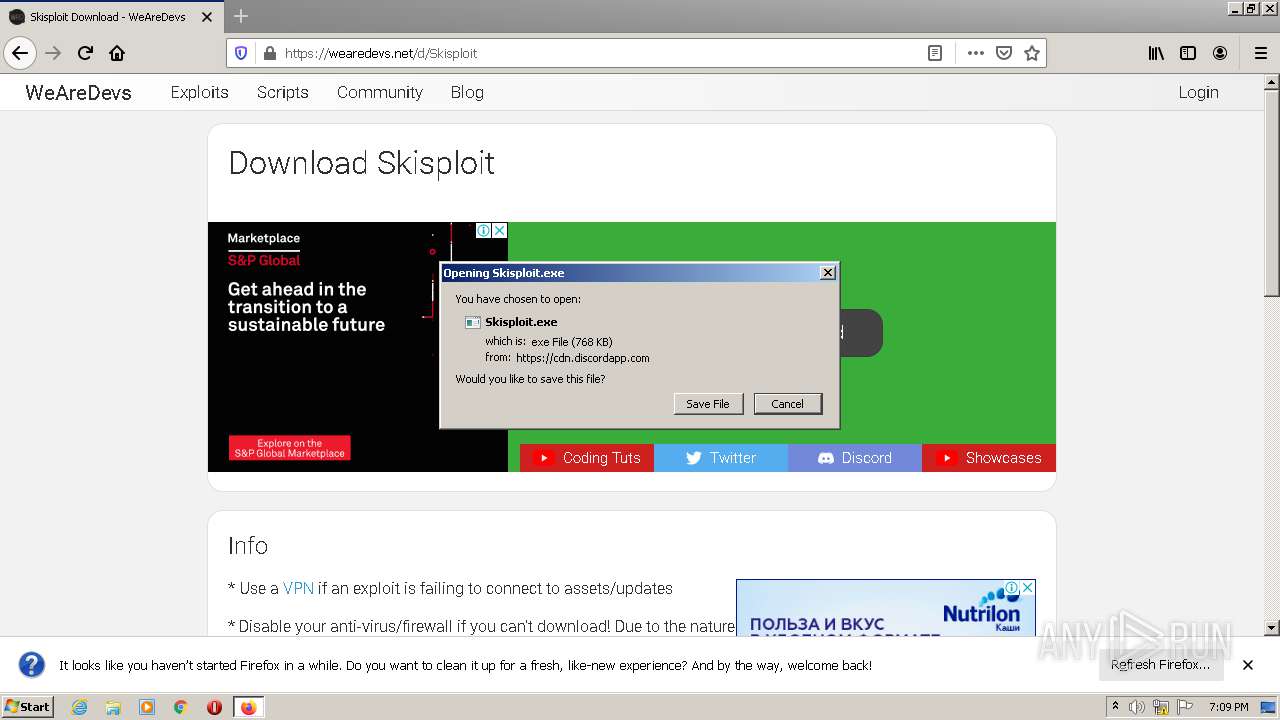Click the volume speaker tray icon
This screenshot has height=720, width=1280.
point(1137,707)
